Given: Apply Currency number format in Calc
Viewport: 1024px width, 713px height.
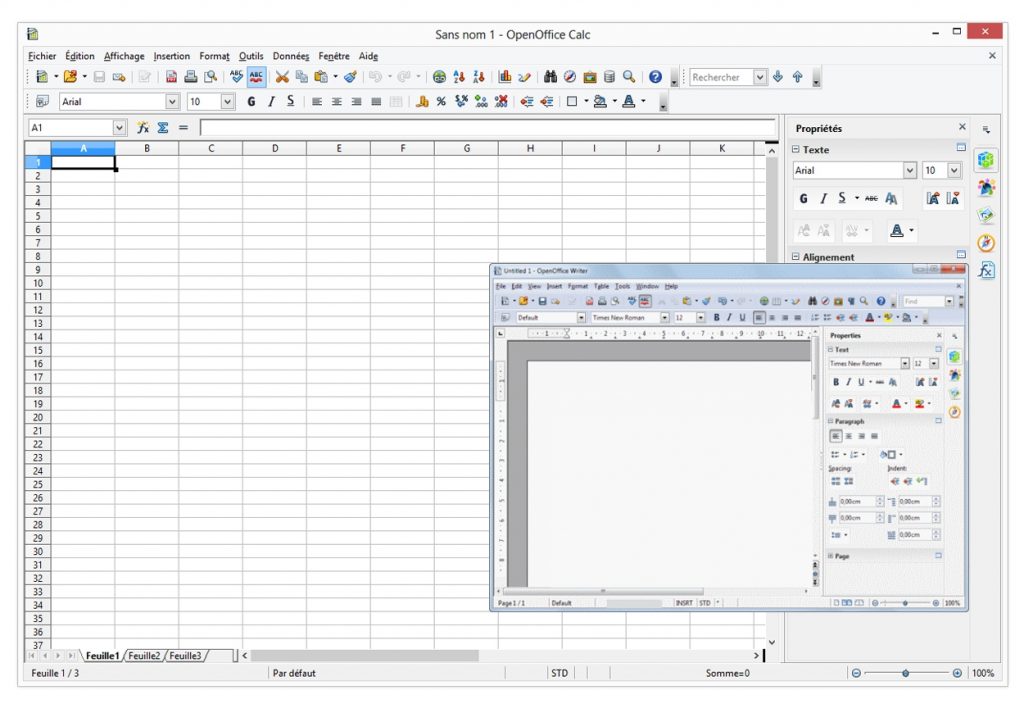Looking at the screenshot, I should [x=422, y=101].
